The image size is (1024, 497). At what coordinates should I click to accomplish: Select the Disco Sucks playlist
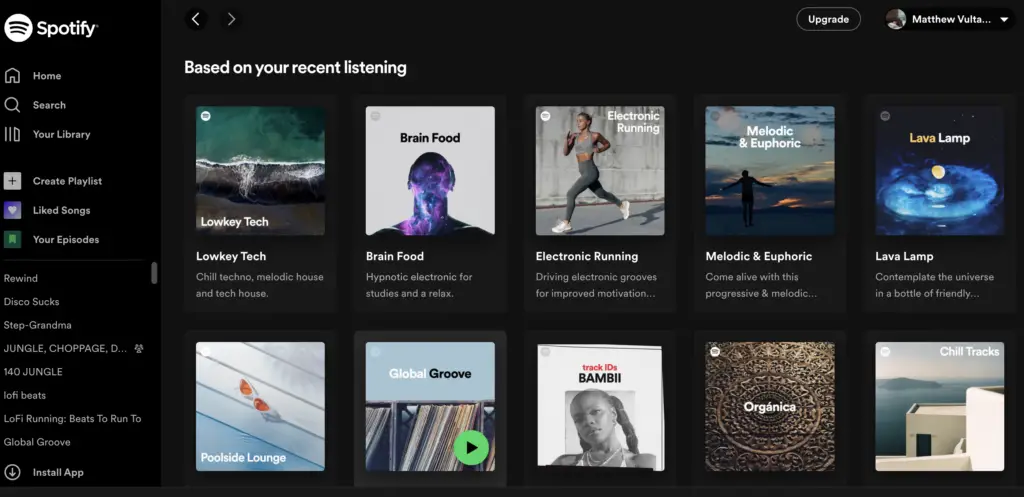31,302
